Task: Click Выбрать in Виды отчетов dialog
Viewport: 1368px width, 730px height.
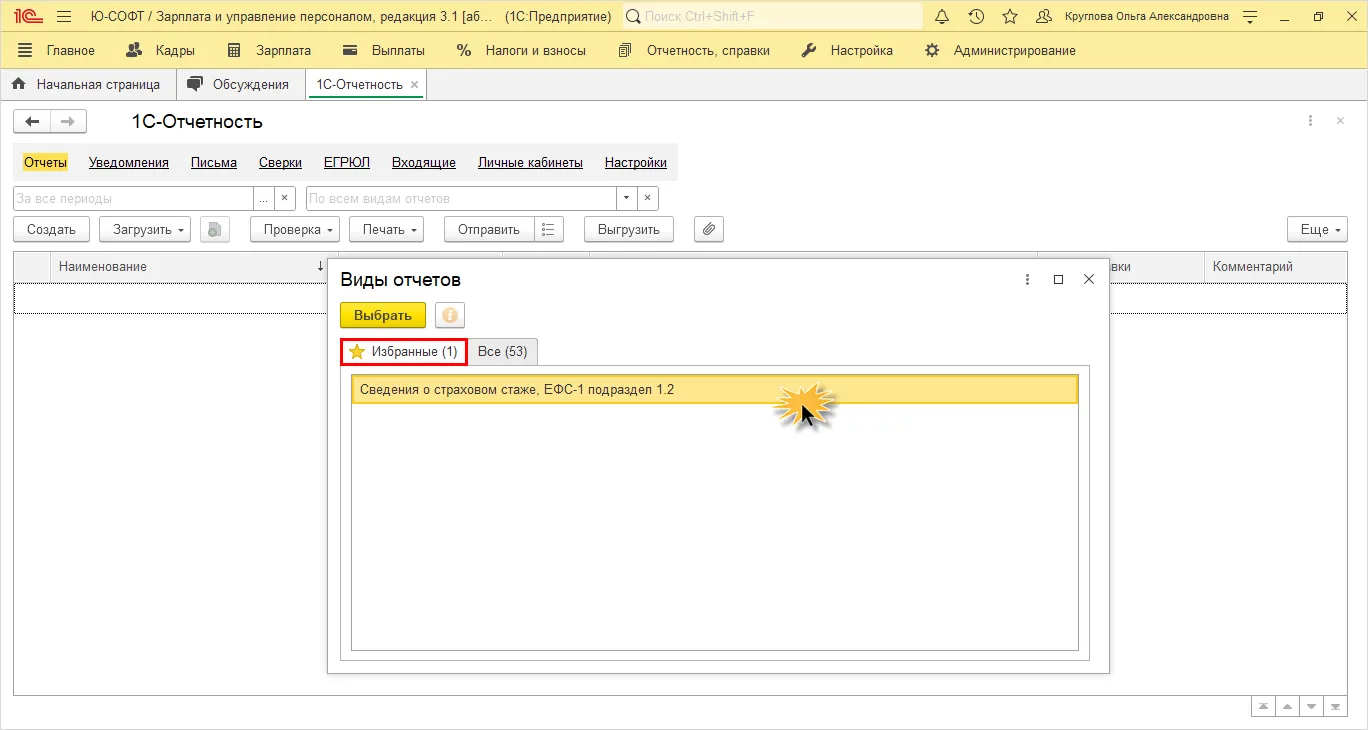Action: pyautogui.click(x=383, y=315)
